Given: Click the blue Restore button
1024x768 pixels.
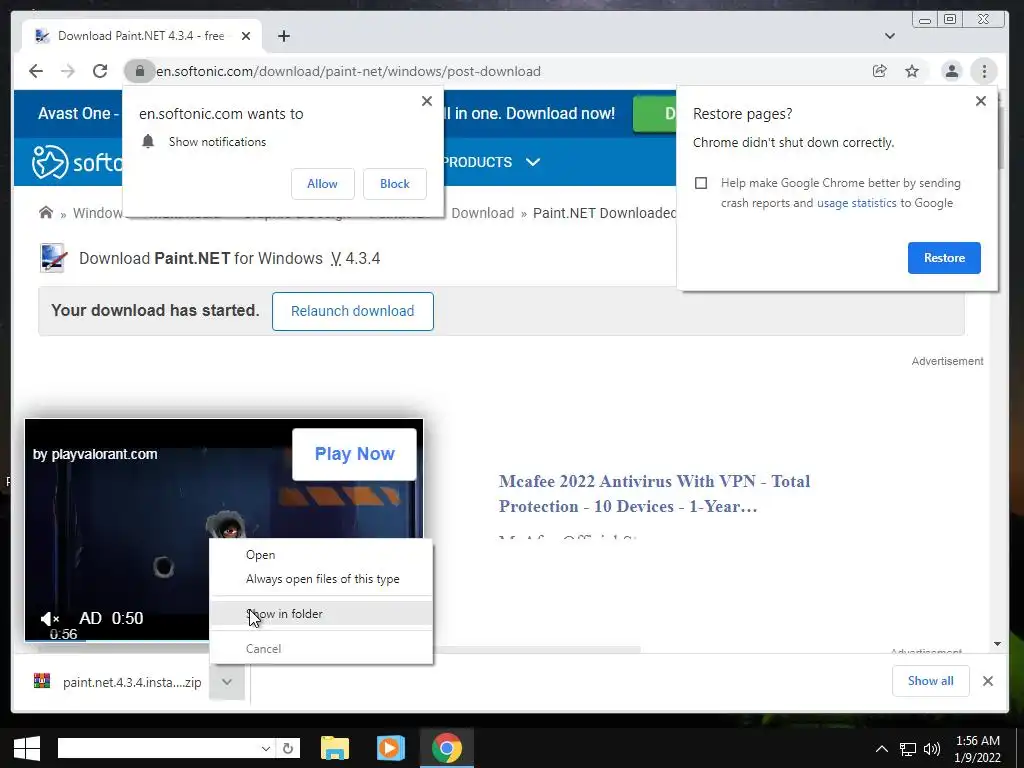Looking at the screenshot, I should [x=944, y=258].
